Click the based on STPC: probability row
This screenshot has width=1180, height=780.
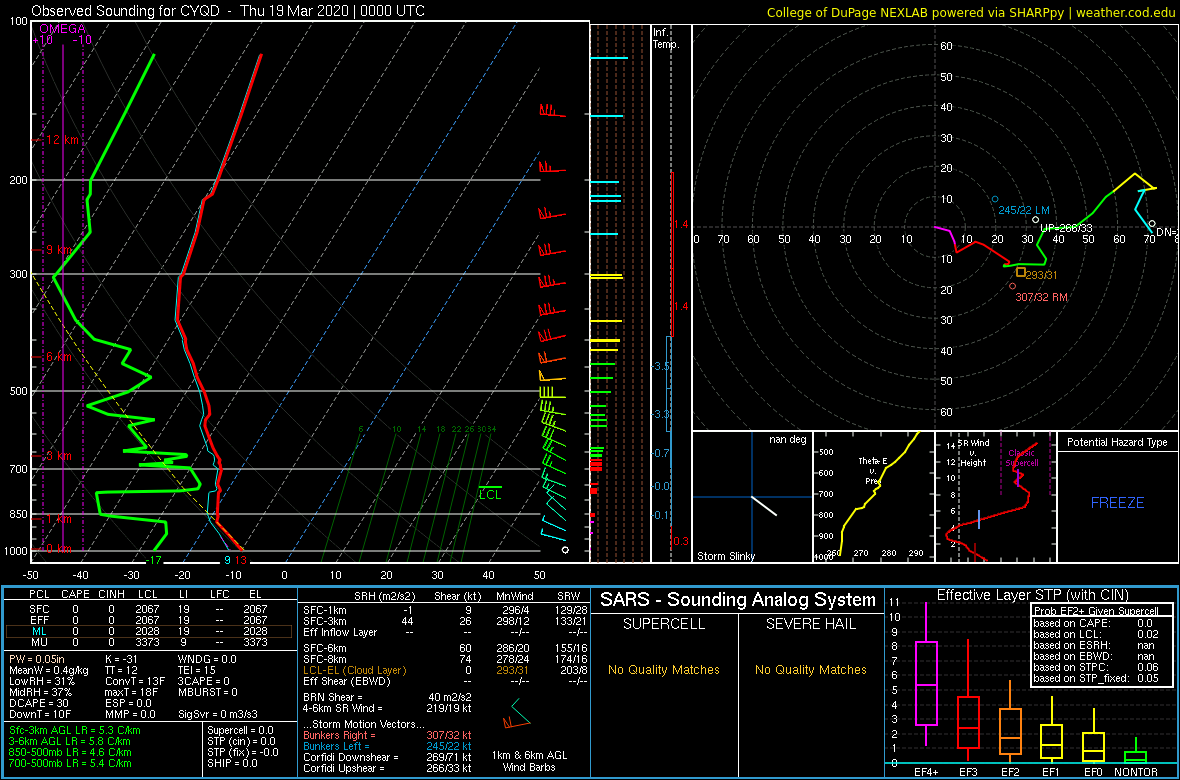click(x=1095, y=668)
